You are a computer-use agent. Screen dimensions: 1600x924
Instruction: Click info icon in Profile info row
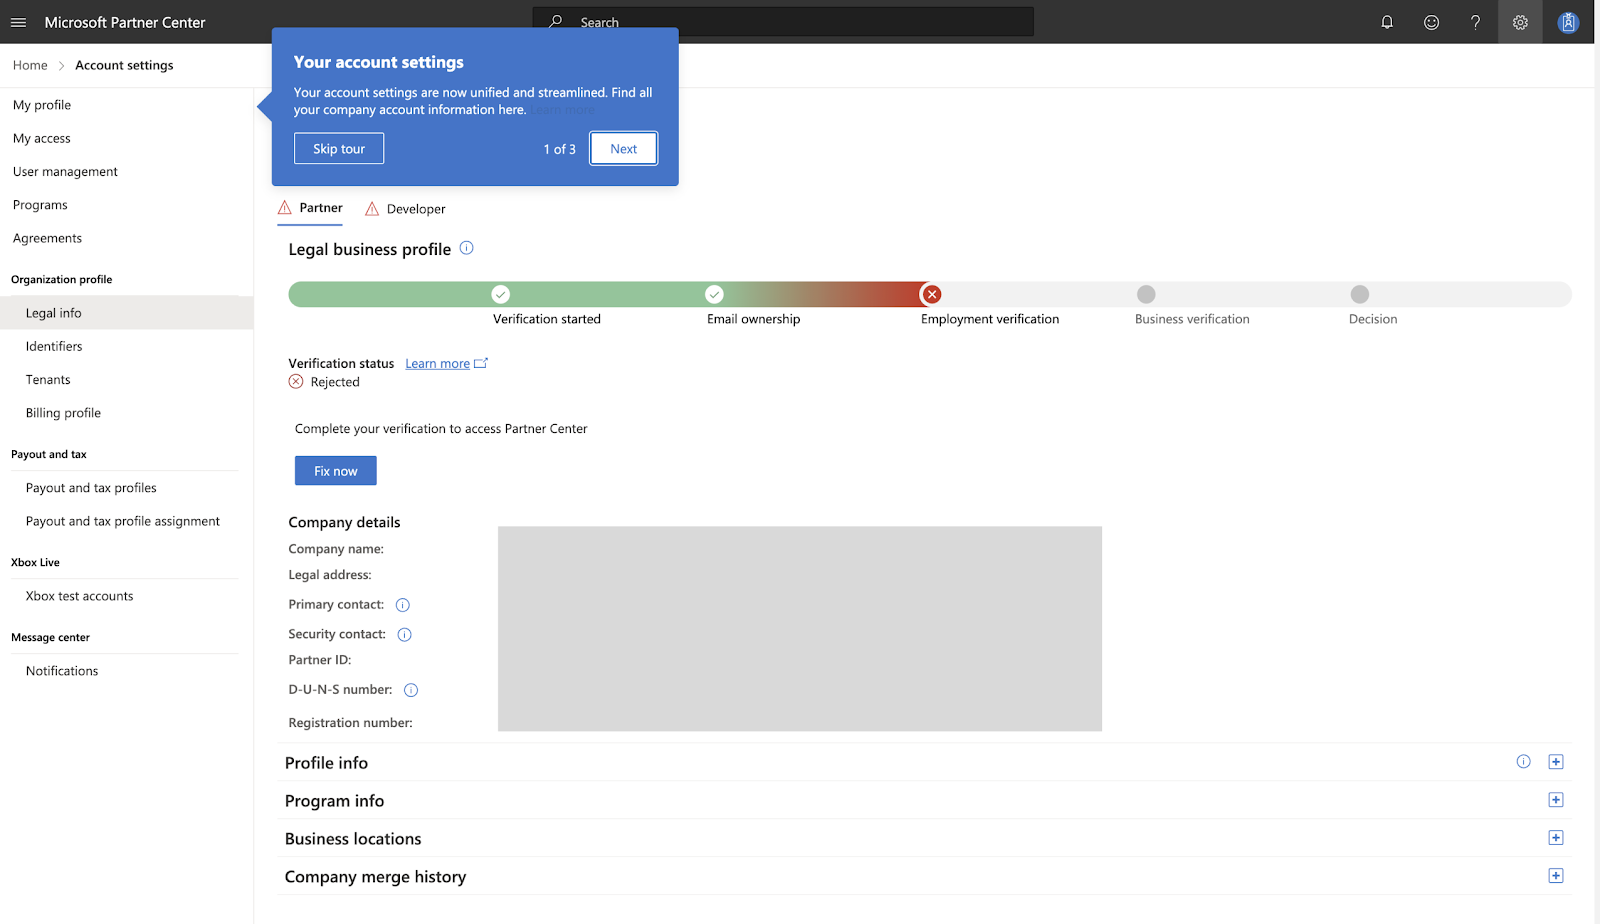pos(1523,762)
